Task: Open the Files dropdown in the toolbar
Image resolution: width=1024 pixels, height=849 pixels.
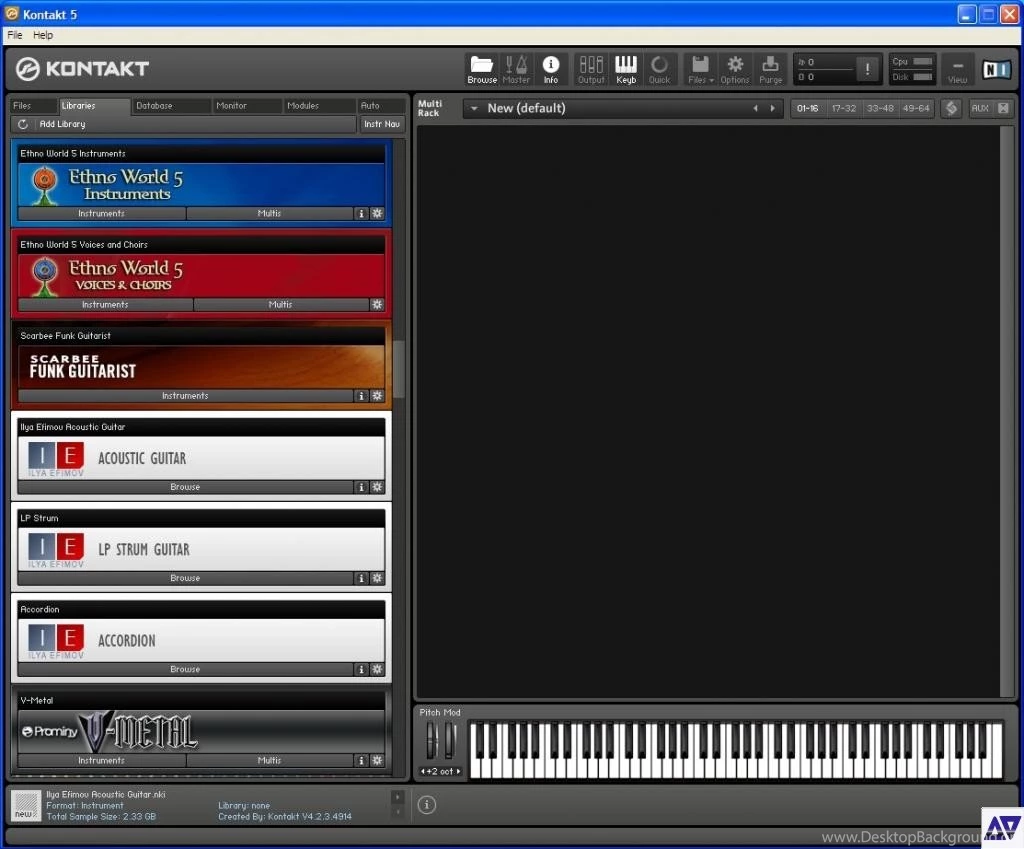Action: click(700, 69)
